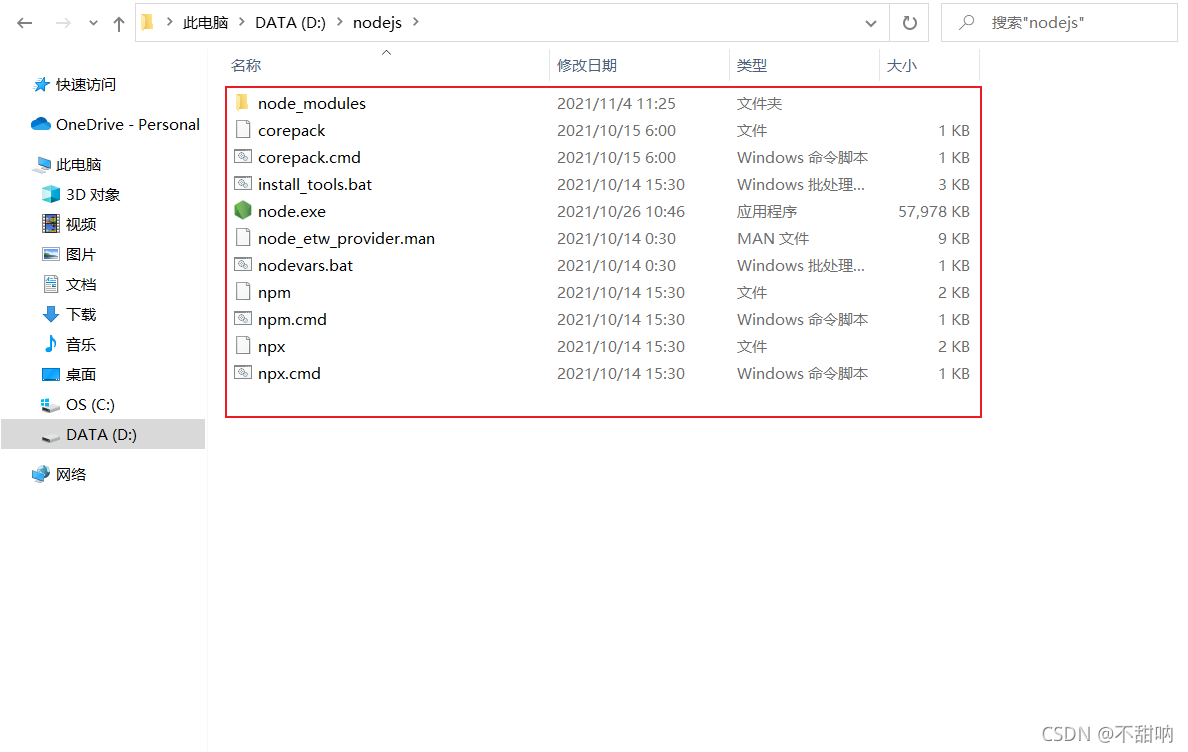Go up one folder level

(119, 23)
